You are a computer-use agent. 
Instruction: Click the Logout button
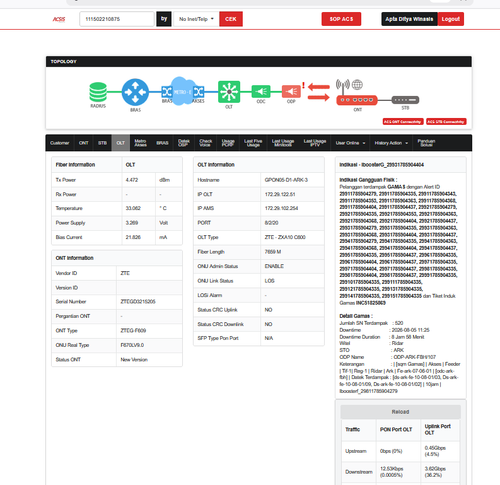451,19
